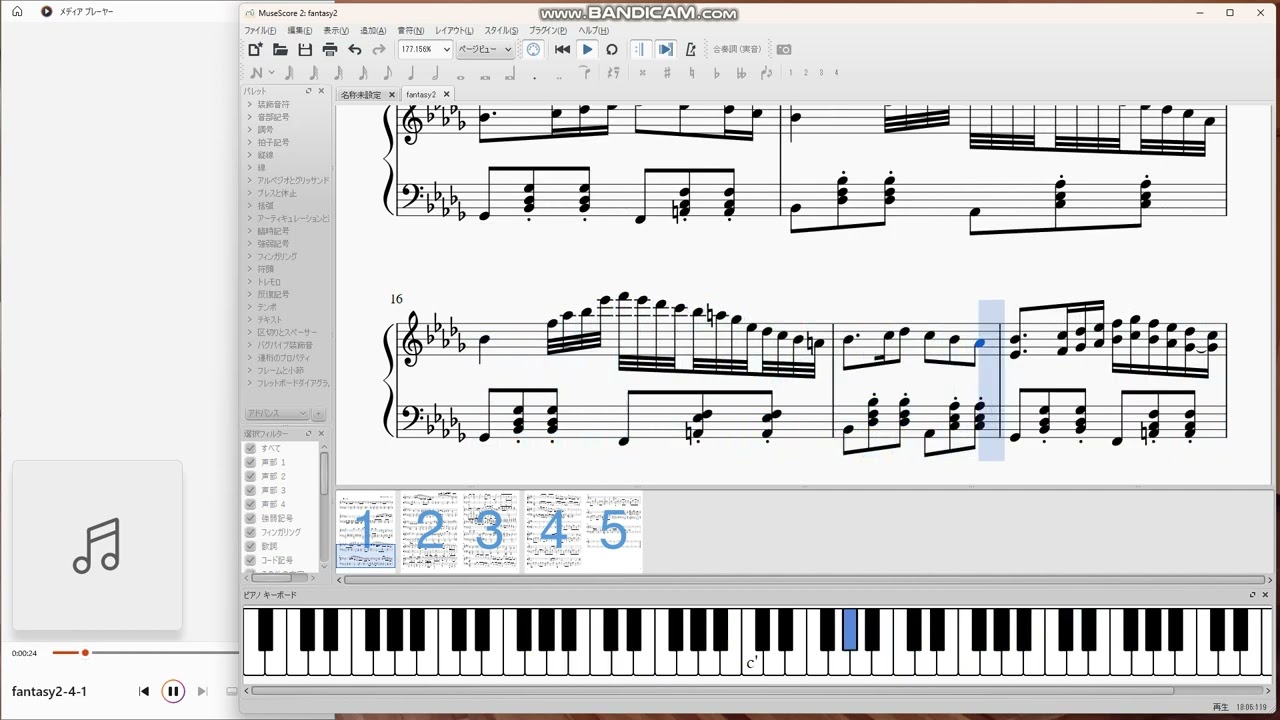Select half note duration
Screen dimensions: 1280x720
tap(436, 73)
